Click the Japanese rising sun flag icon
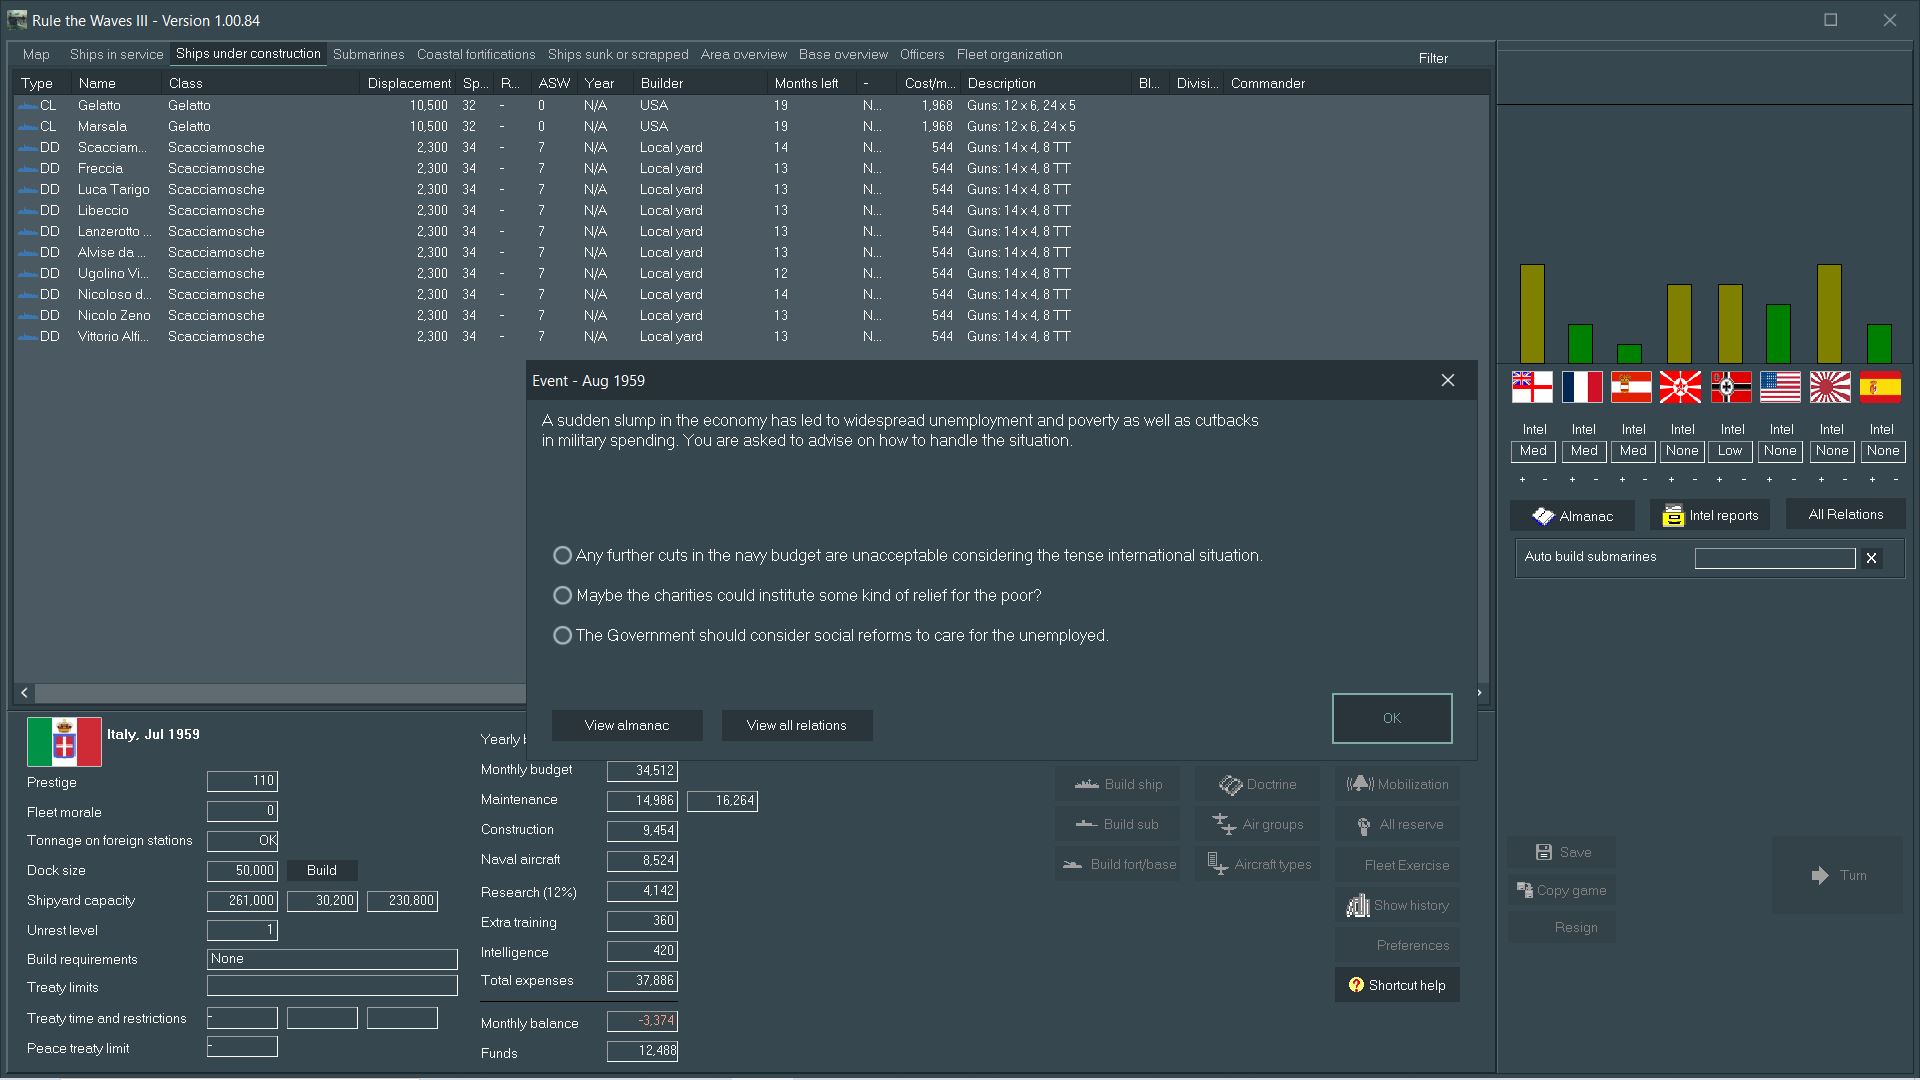This screenshot has width=1920, height=1080. pos(1830,387)
